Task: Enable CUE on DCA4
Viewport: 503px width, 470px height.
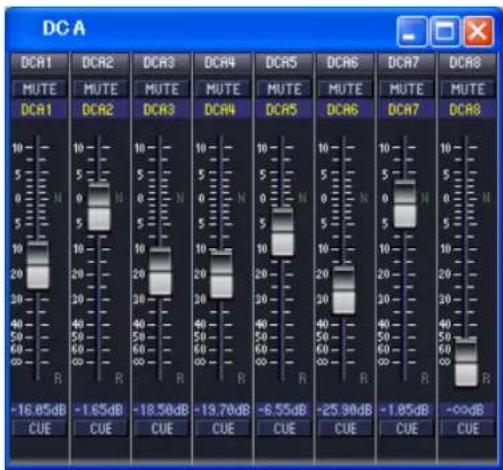Action: [x=223, y=428]
